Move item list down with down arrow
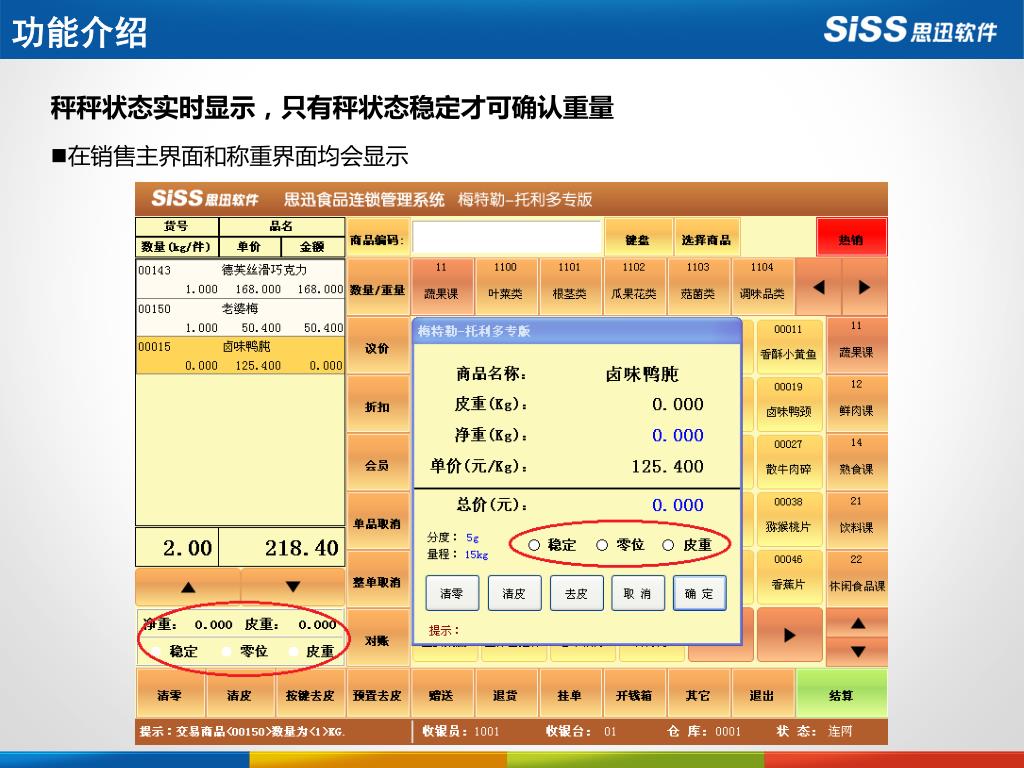Viewport: 1024px width, 768px height. 293,586
